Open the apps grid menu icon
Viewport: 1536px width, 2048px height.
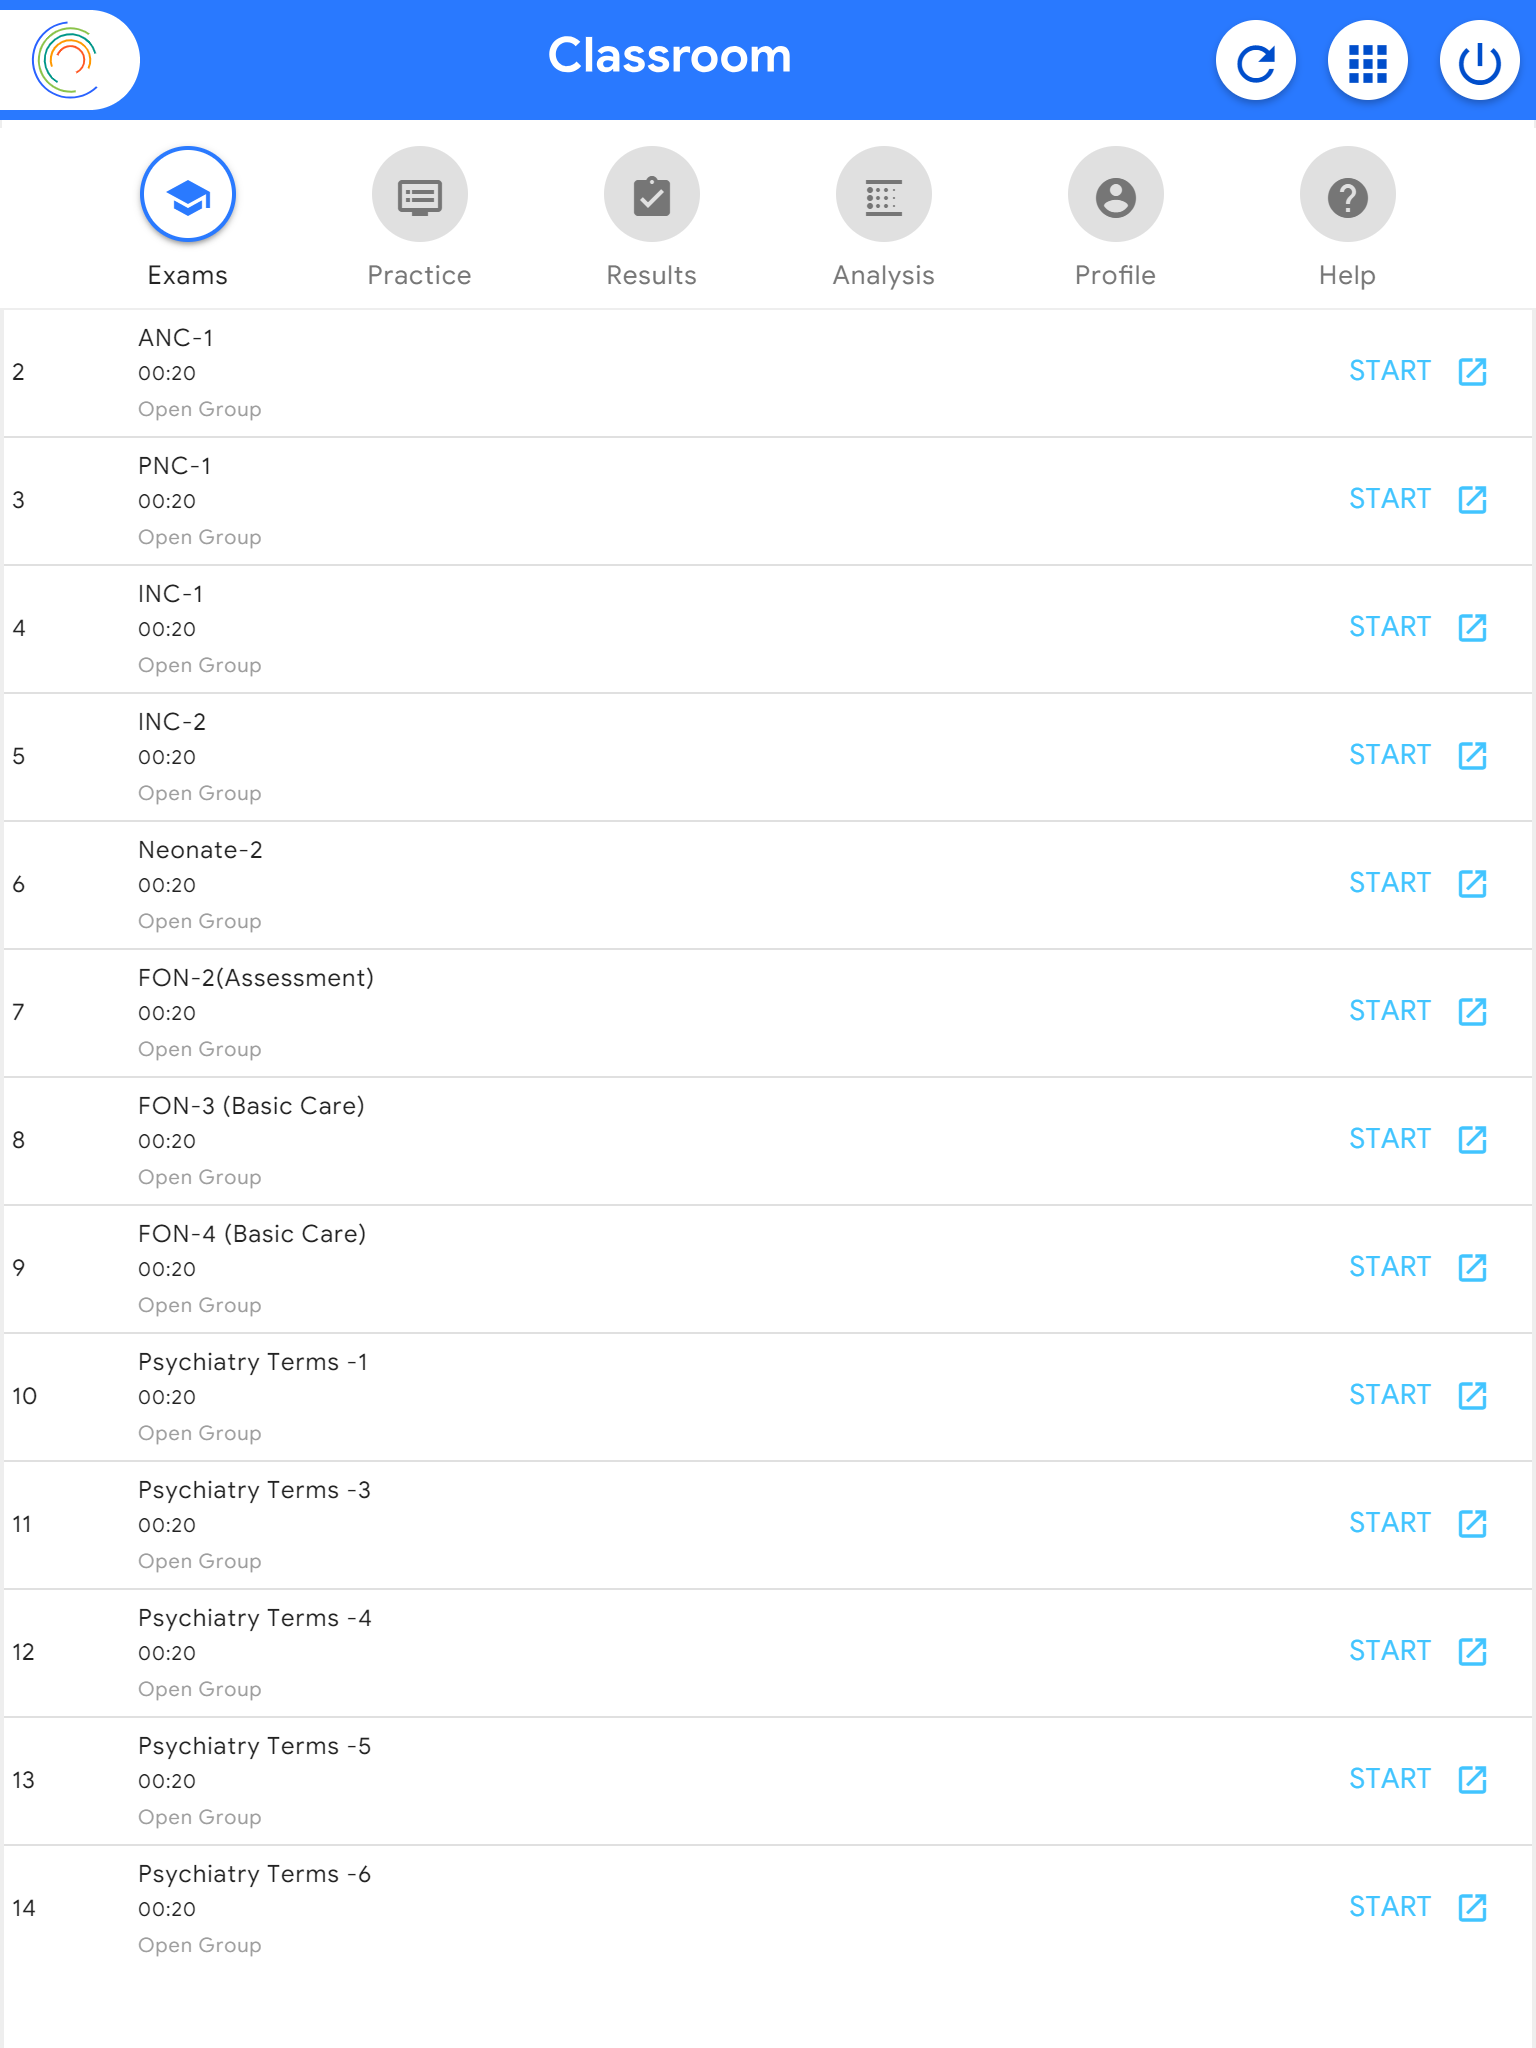coord(1367,62)
